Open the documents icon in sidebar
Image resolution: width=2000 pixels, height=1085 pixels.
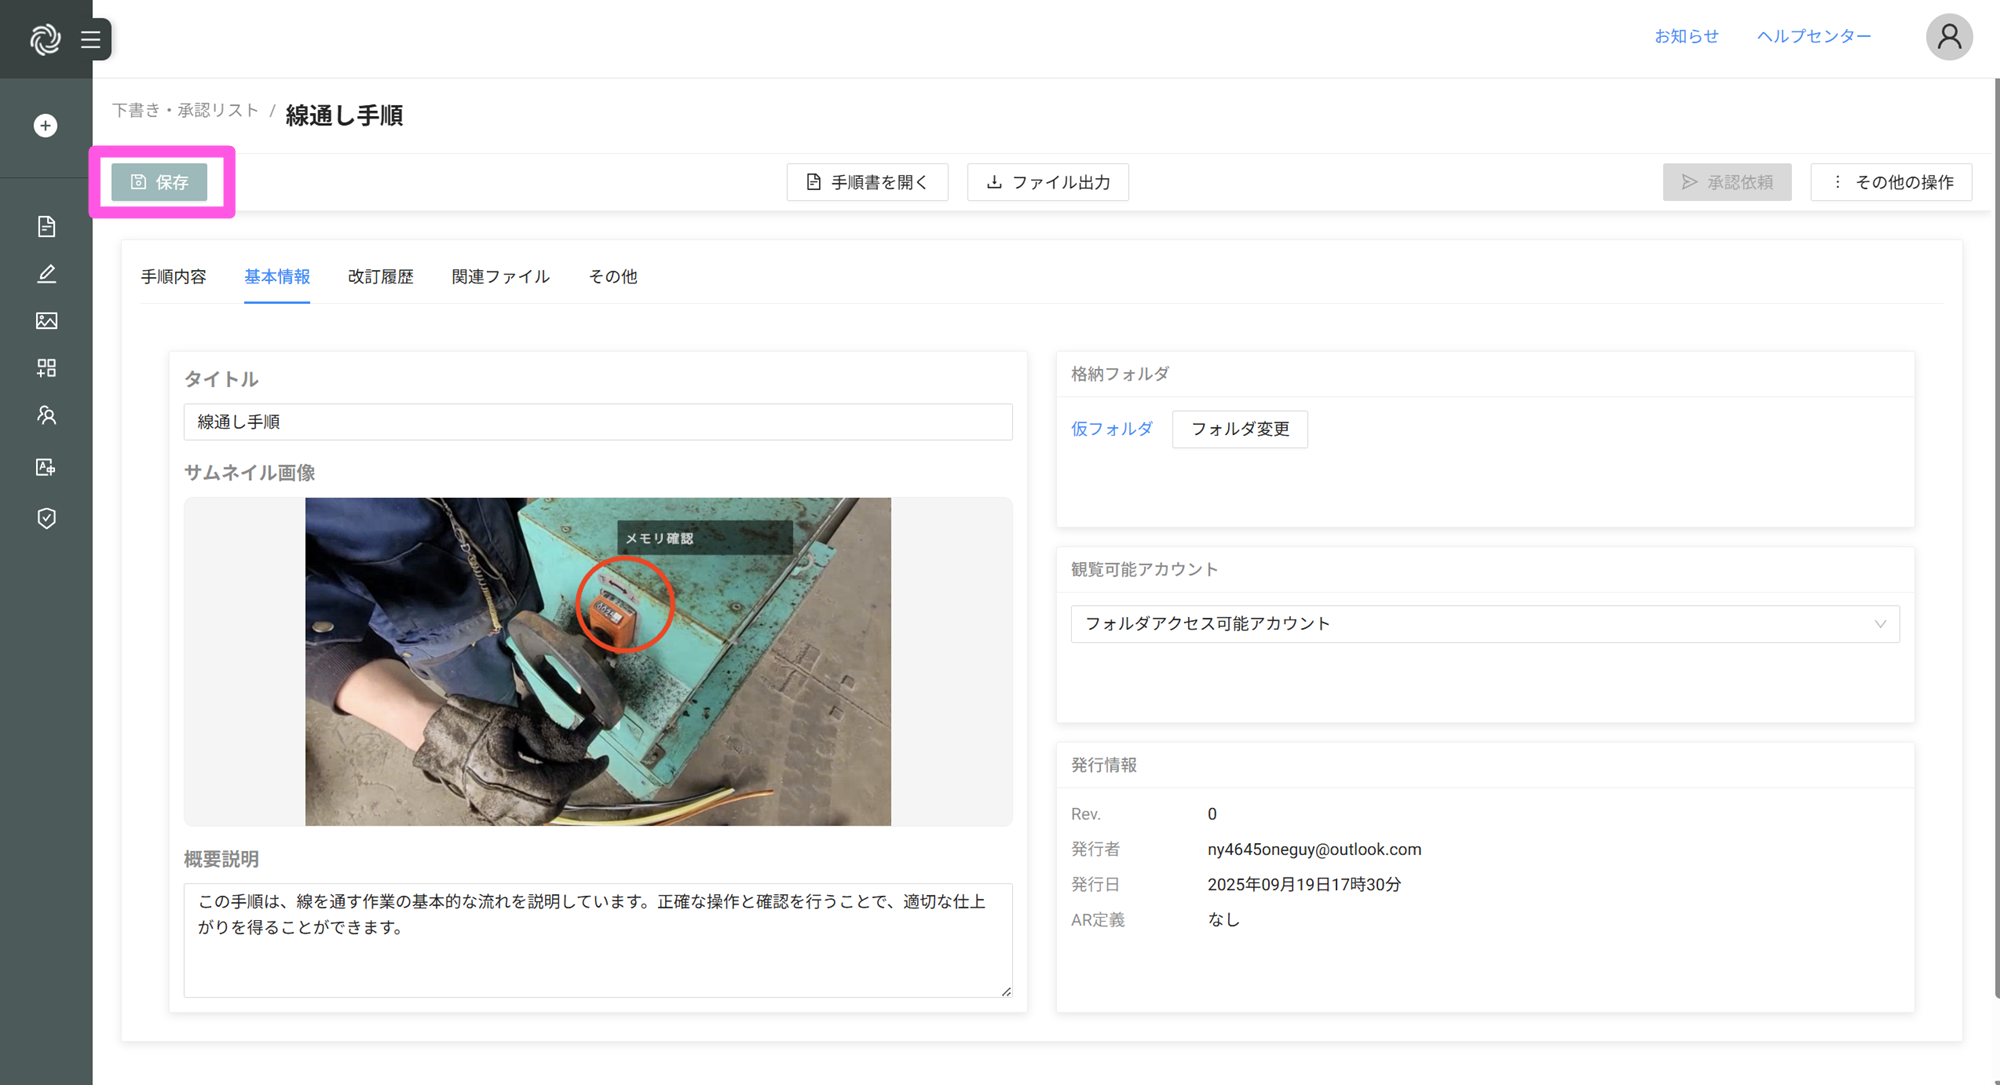(46, 226)
